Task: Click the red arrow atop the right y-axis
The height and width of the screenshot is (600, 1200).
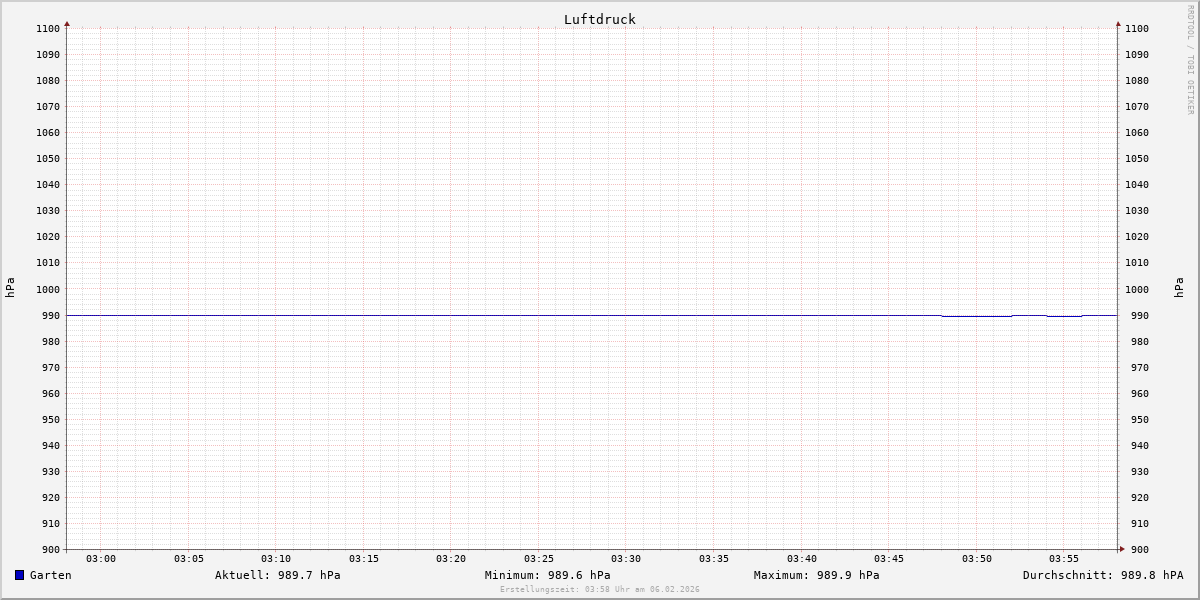Action: (1118, 23)
